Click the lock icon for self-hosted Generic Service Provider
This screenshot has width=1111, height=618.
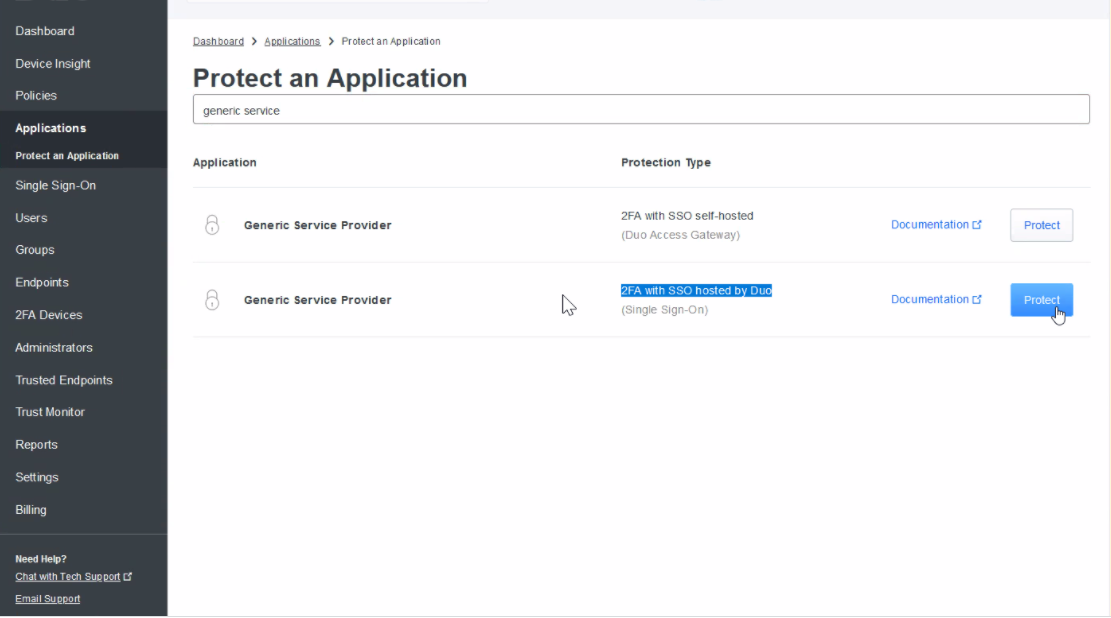(212, 225)
